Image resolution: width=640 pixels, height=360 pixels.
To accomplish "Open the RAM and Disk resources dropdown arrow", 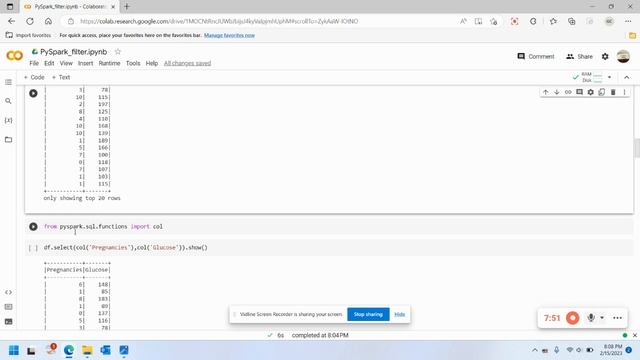I will tap(609, 77).
